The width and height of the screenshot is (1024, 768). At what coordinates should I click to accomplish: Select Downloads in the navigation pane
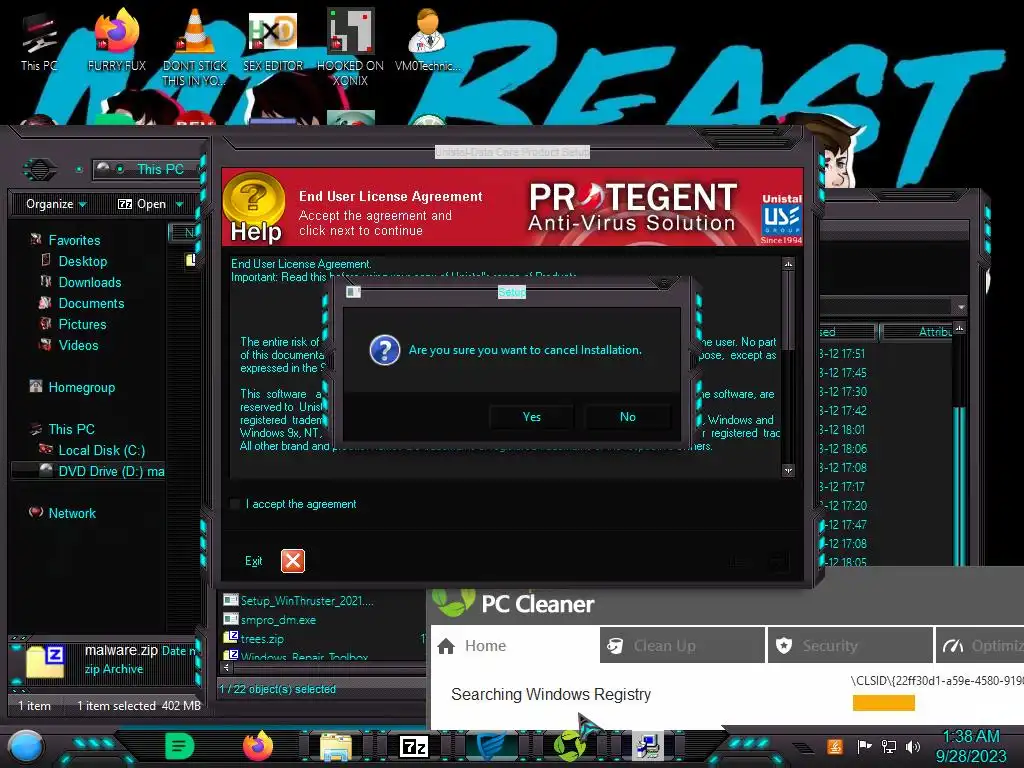click(x=89, y=282)
